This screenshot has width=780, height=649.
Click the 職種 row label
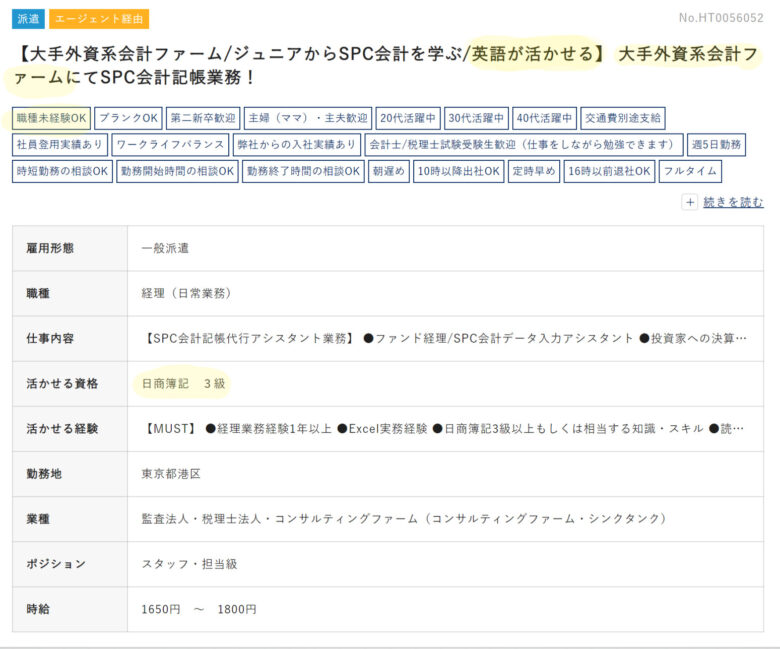(x=38, y=293)
